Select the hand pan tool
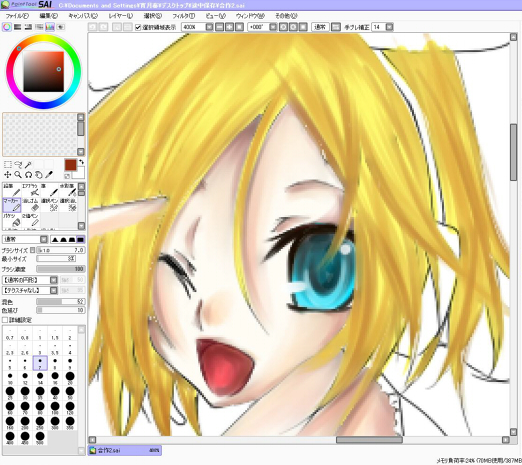The height and width of the screenshot is (465, 522). pyautogui.click(x=39, y=175)
